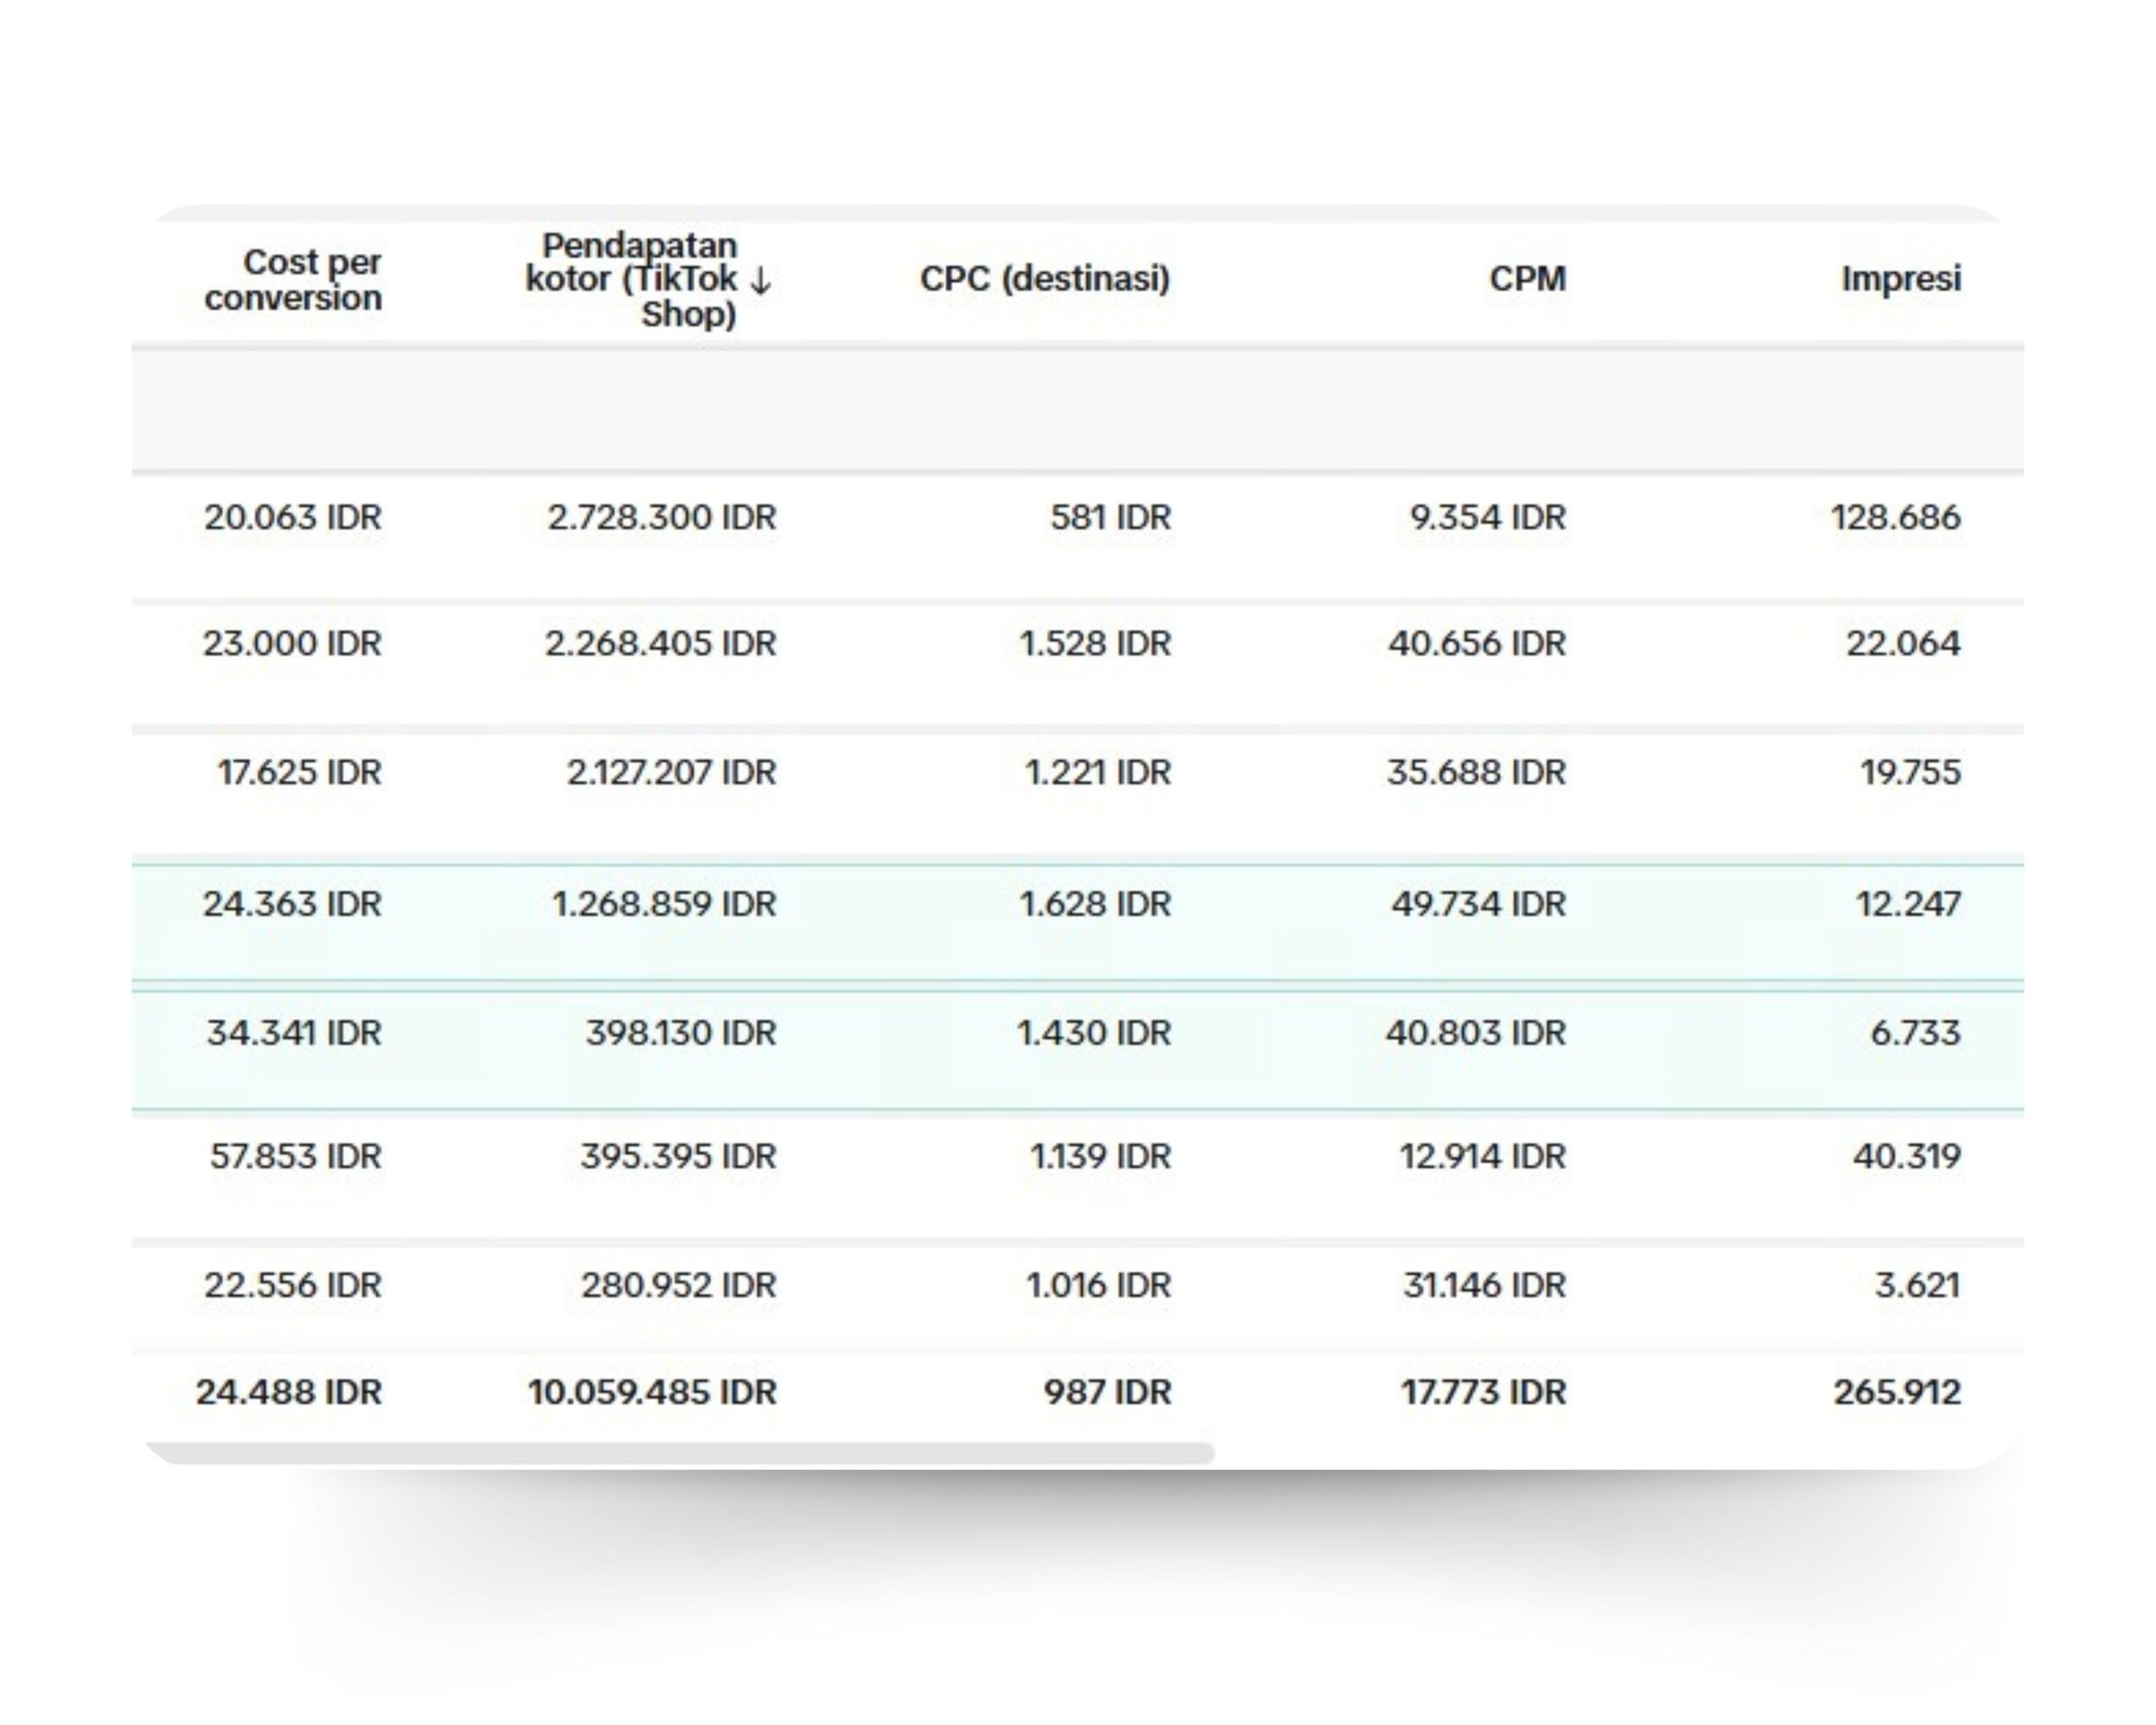2156x1725 pixels.
Task: Select the 280.952 IDR revenue cell
Action: tap(678, 1285)
